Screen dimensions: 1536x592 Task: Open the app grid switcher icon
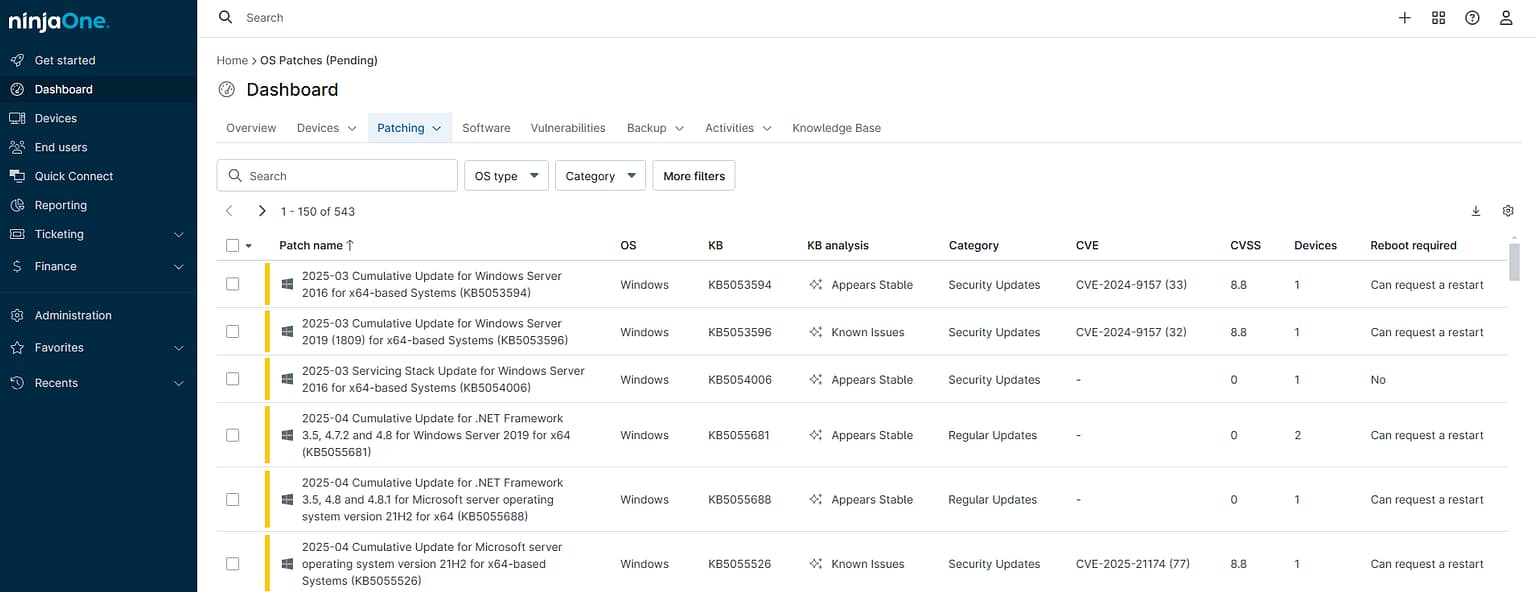click(1438, 17)
